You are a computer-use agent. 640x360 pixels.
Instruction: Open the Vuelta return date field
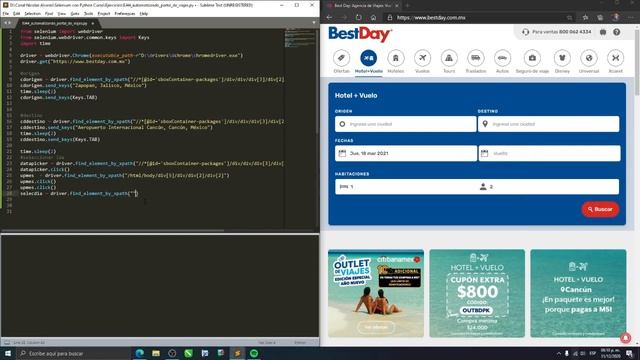pyautogui.click(x=549, y=153)
